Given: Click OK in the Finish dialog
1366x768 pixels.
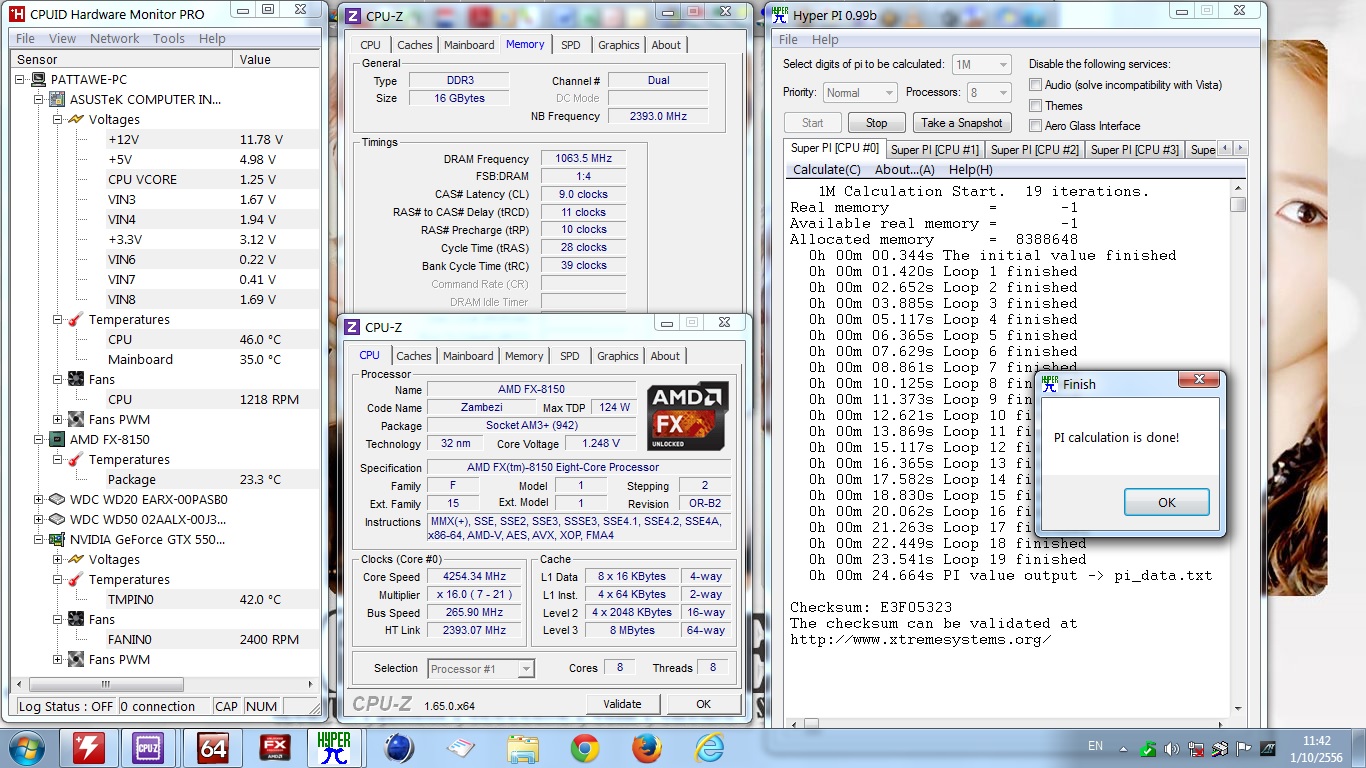Looking at the screenshot, I should click(x=1167, y=502).
